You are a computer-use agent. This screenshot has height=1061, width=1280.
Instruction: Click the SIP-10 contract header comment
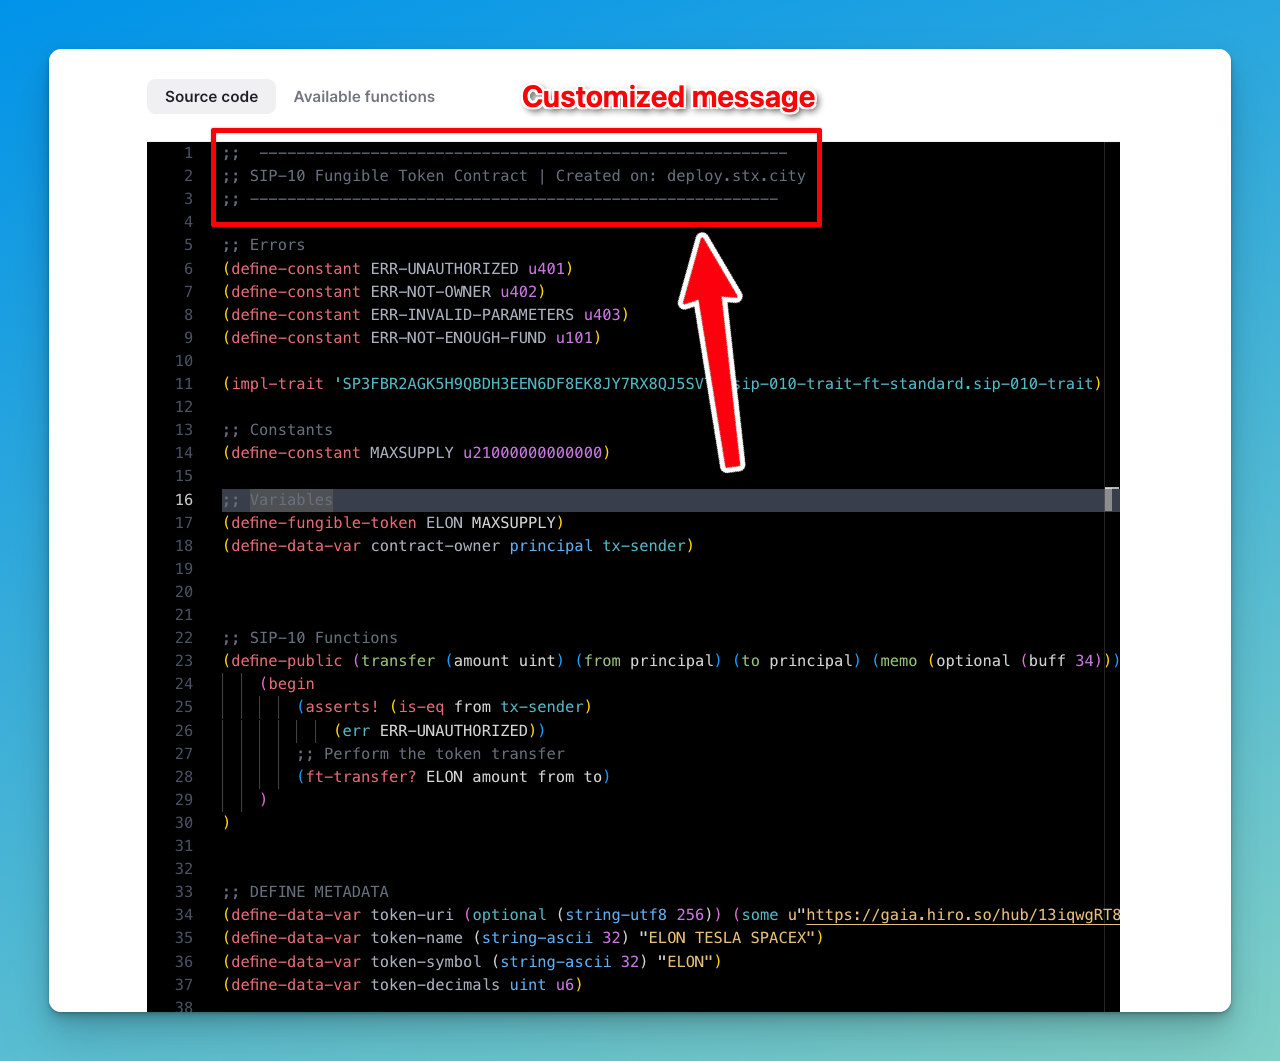click(514, 175)
